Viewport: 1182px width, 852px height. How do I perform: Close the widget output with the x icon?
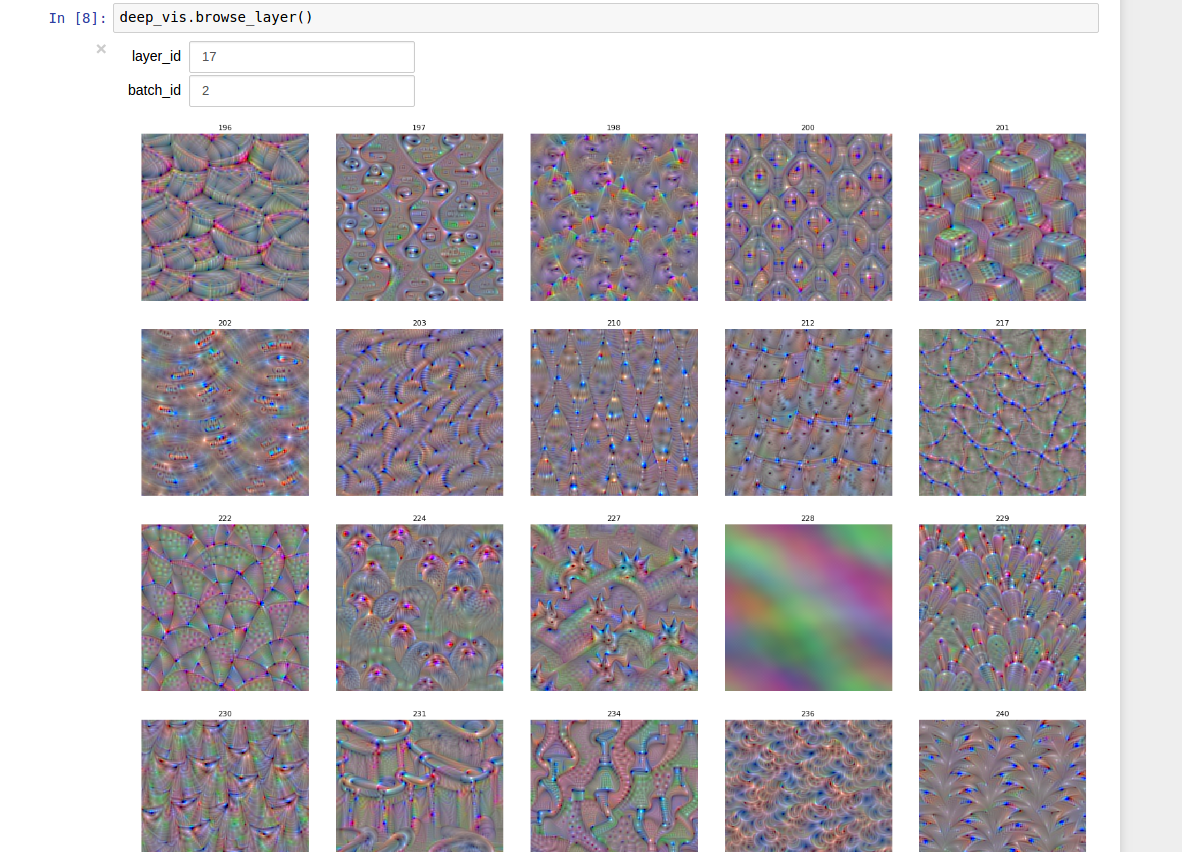coord(101,49)
